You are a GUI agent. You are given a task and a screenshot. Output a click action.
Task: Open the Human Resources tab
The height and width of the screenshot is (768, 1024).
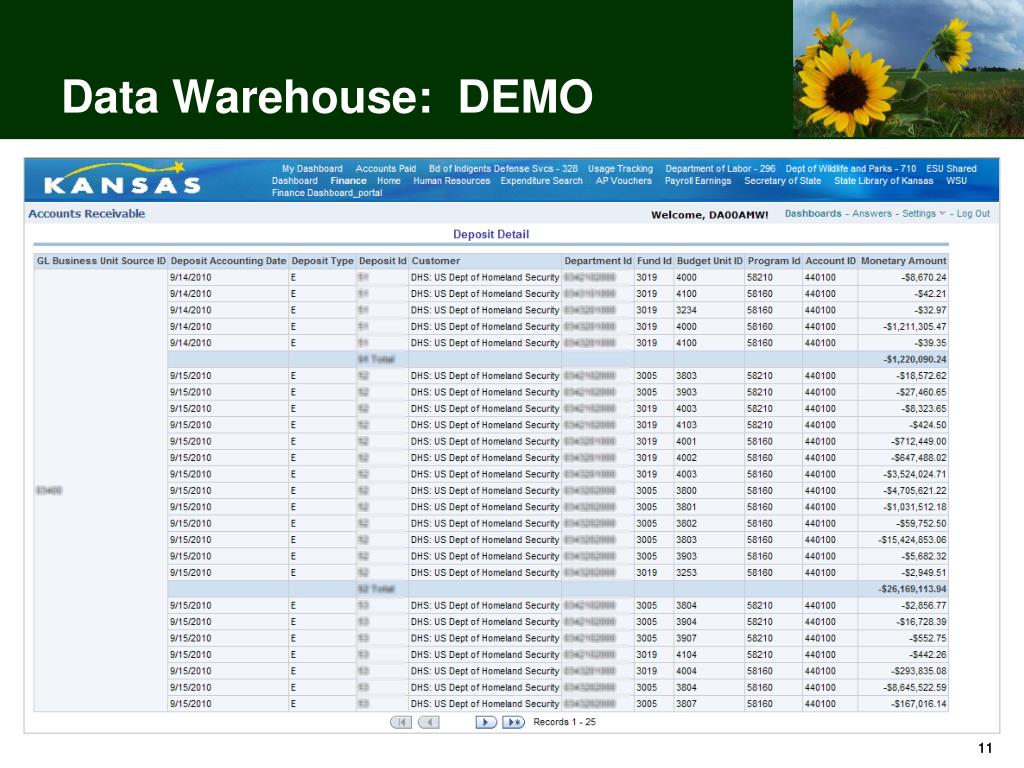[x=451, y=181]
